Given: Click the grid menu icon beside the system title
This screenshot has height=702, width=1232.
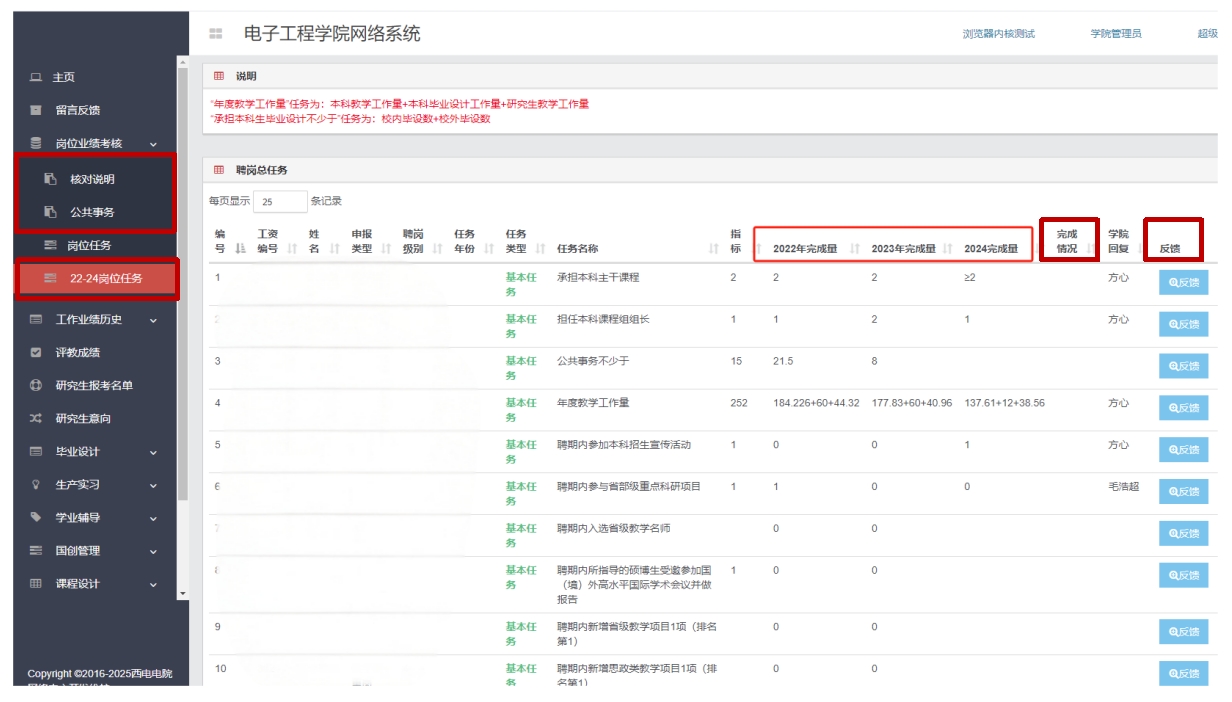Looking at the screenshot, I should (215, 34).
